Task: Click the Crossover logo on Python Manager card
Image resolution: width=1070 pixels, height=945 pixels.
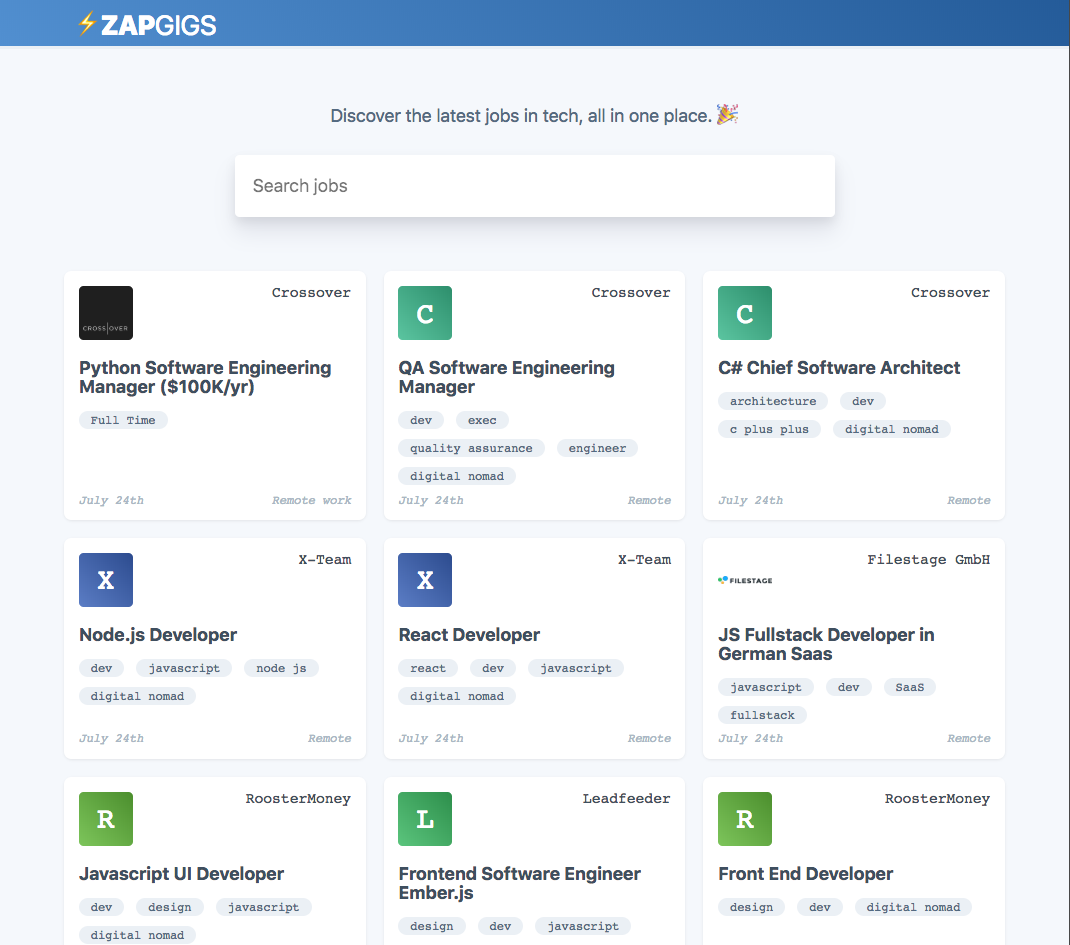Action: (106, 313)
